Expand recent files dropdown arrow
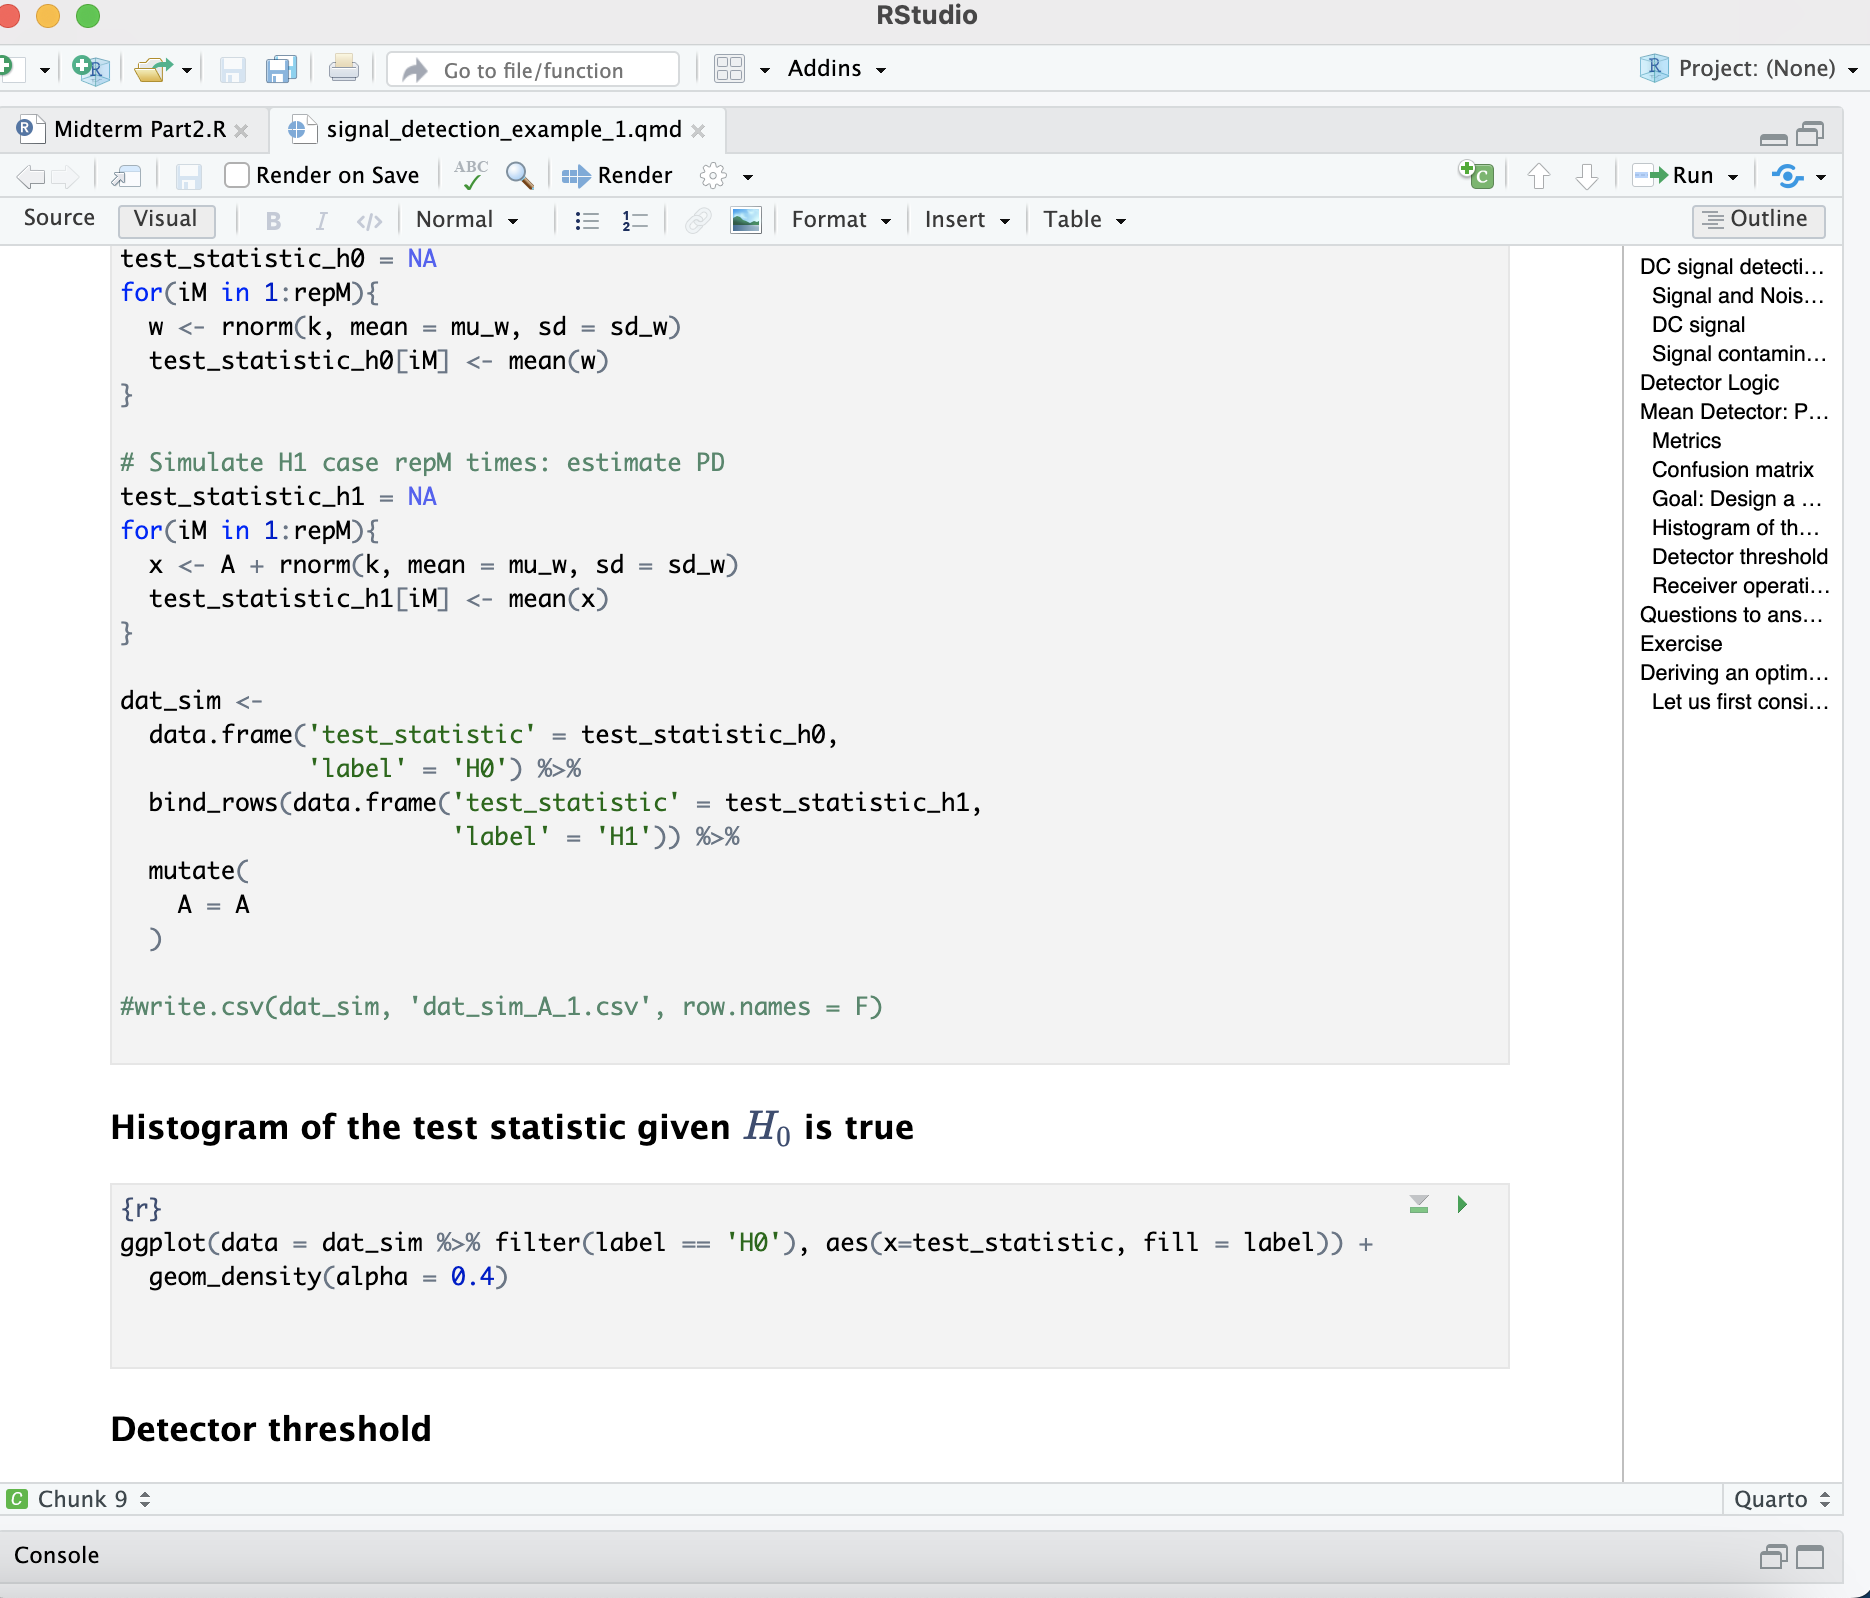Image resolution: width=1870 pixels, height=1598 pixels. [187, 70]
